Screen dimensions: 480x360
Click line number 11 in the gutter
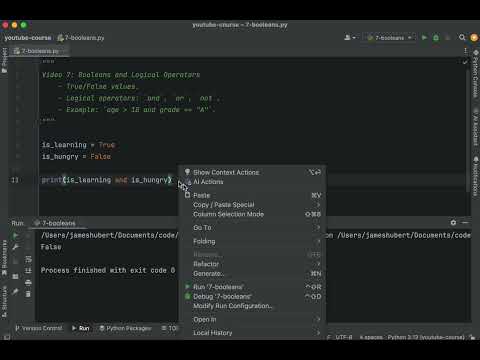[15, 180]
